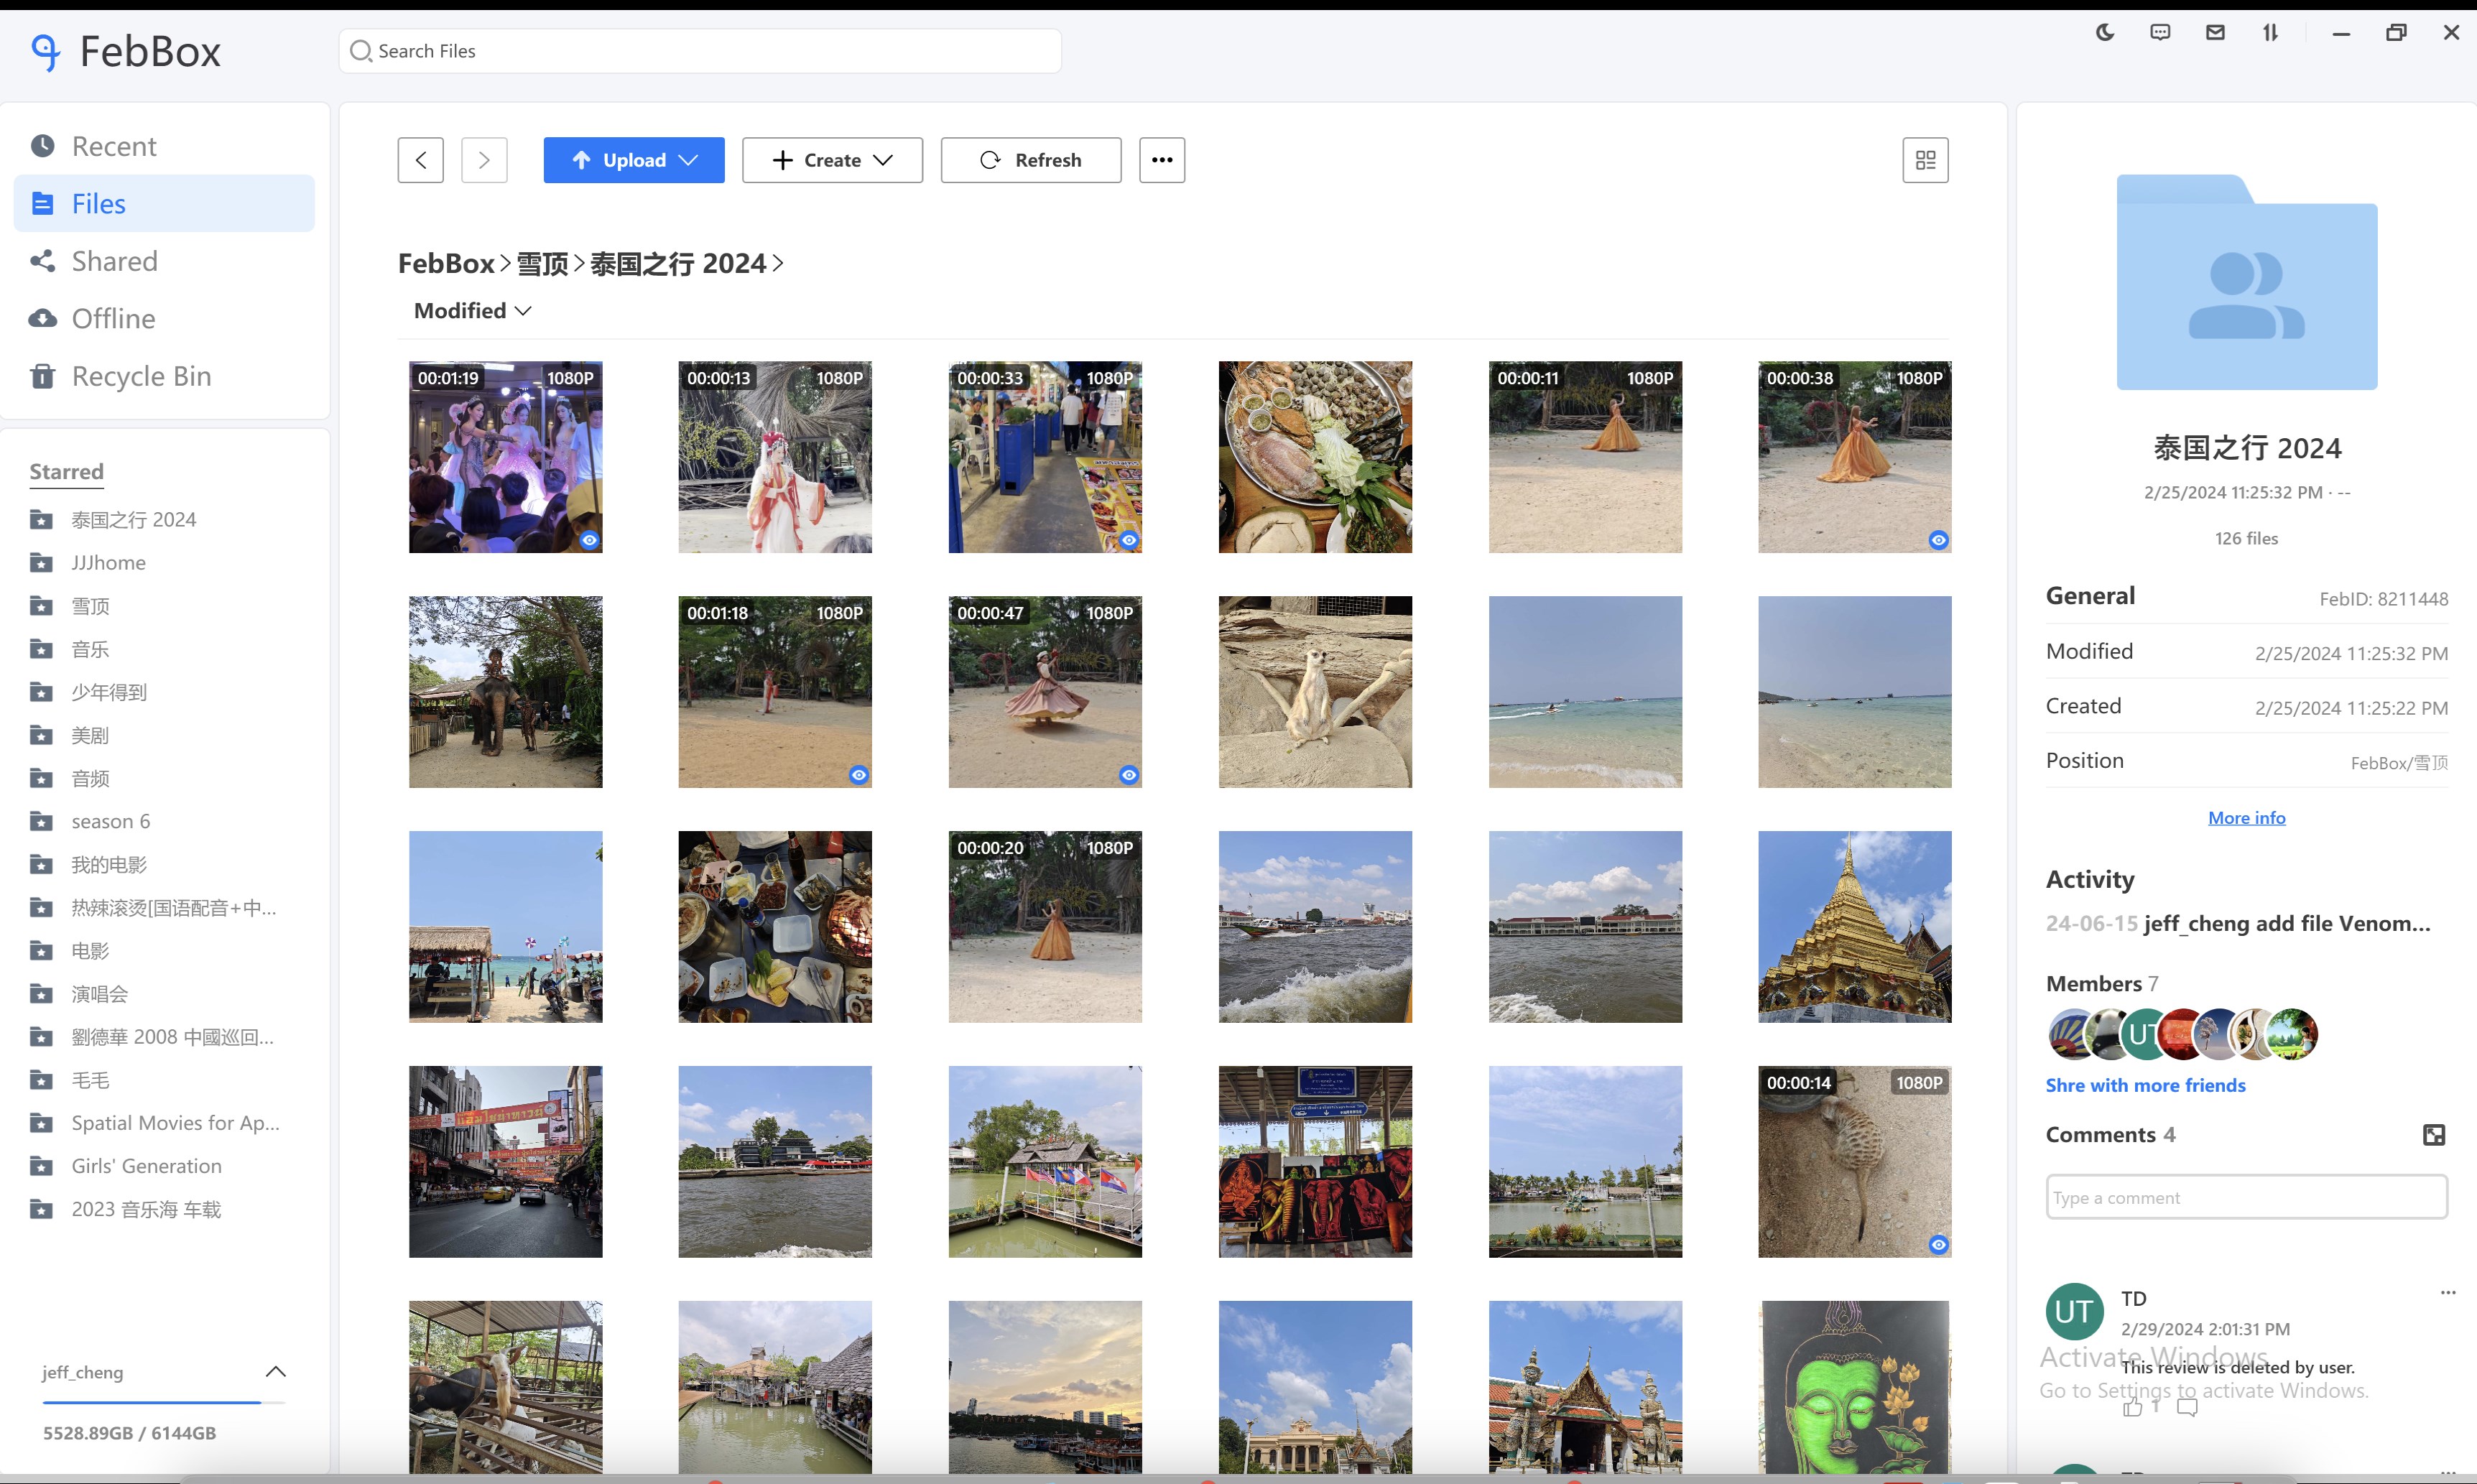Open the transfer list arrows icon

click(2270, 33)
